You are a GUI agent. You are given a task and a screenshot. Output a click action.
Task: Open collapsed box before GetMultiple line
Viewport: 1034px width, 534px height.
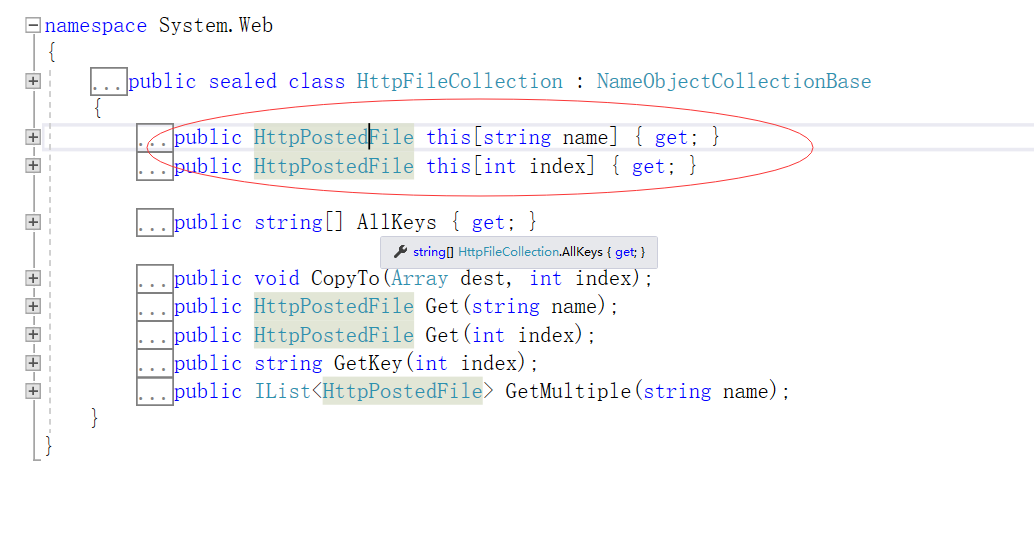(x=155, y=391)
